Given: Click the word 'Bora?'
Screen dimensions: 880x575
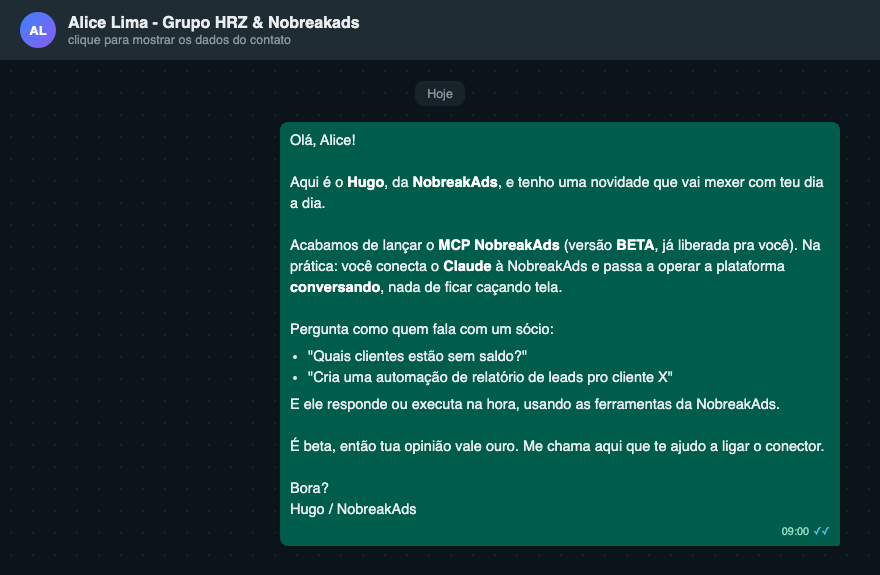Looking at the screenshot, I should pos(309,488).
